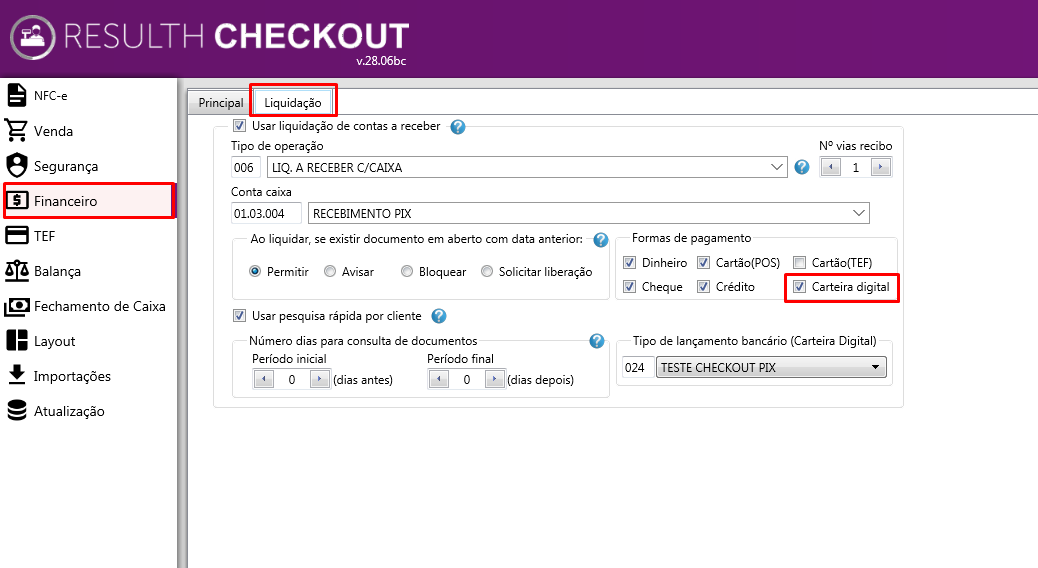Viewport: 1038px width, 568px height.
Task: Select the Liquidação tab
Action: coord(293,103)
